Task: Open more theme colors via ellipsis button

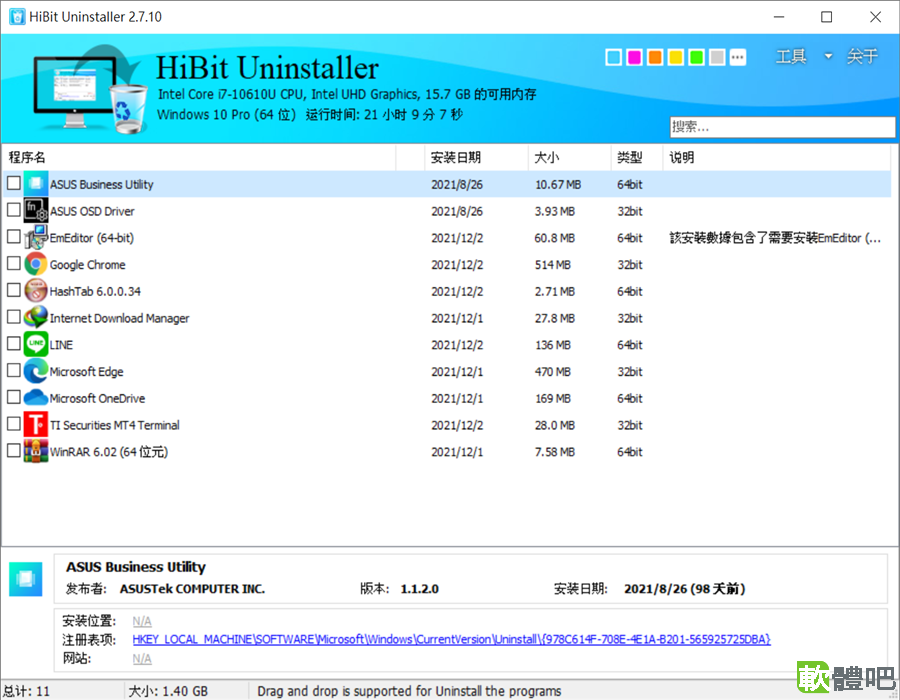Action: point(738,57)
